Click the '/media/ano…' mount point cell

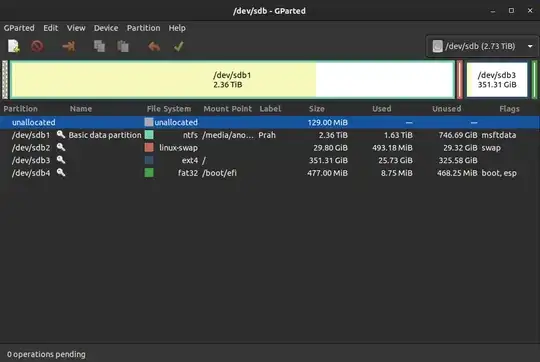[x=228, y=135]
